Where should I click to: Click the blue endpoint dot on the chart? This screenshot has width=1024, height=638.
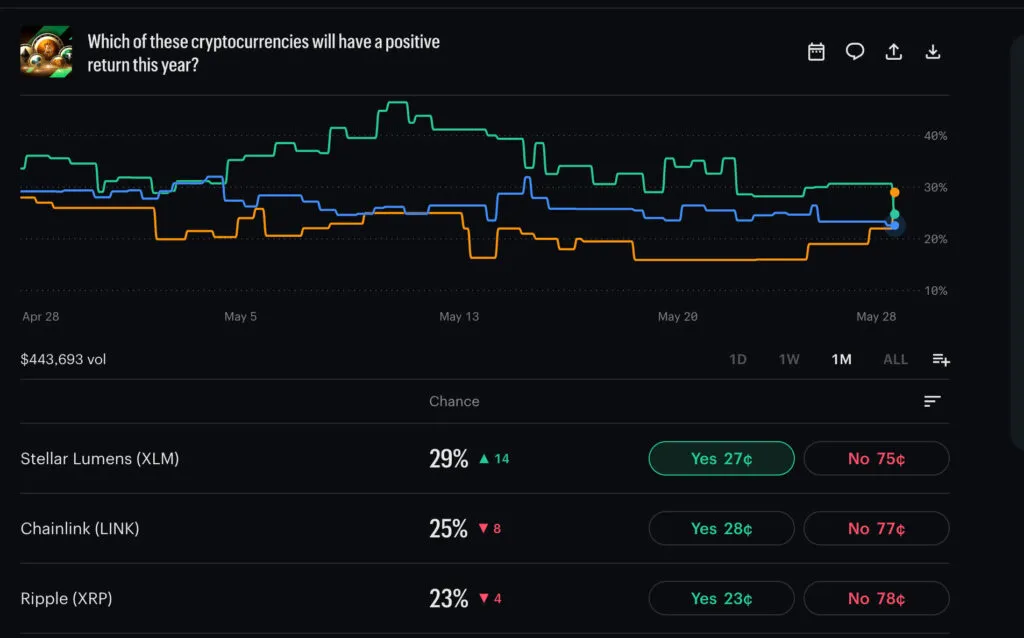click(x=895, y=225)
